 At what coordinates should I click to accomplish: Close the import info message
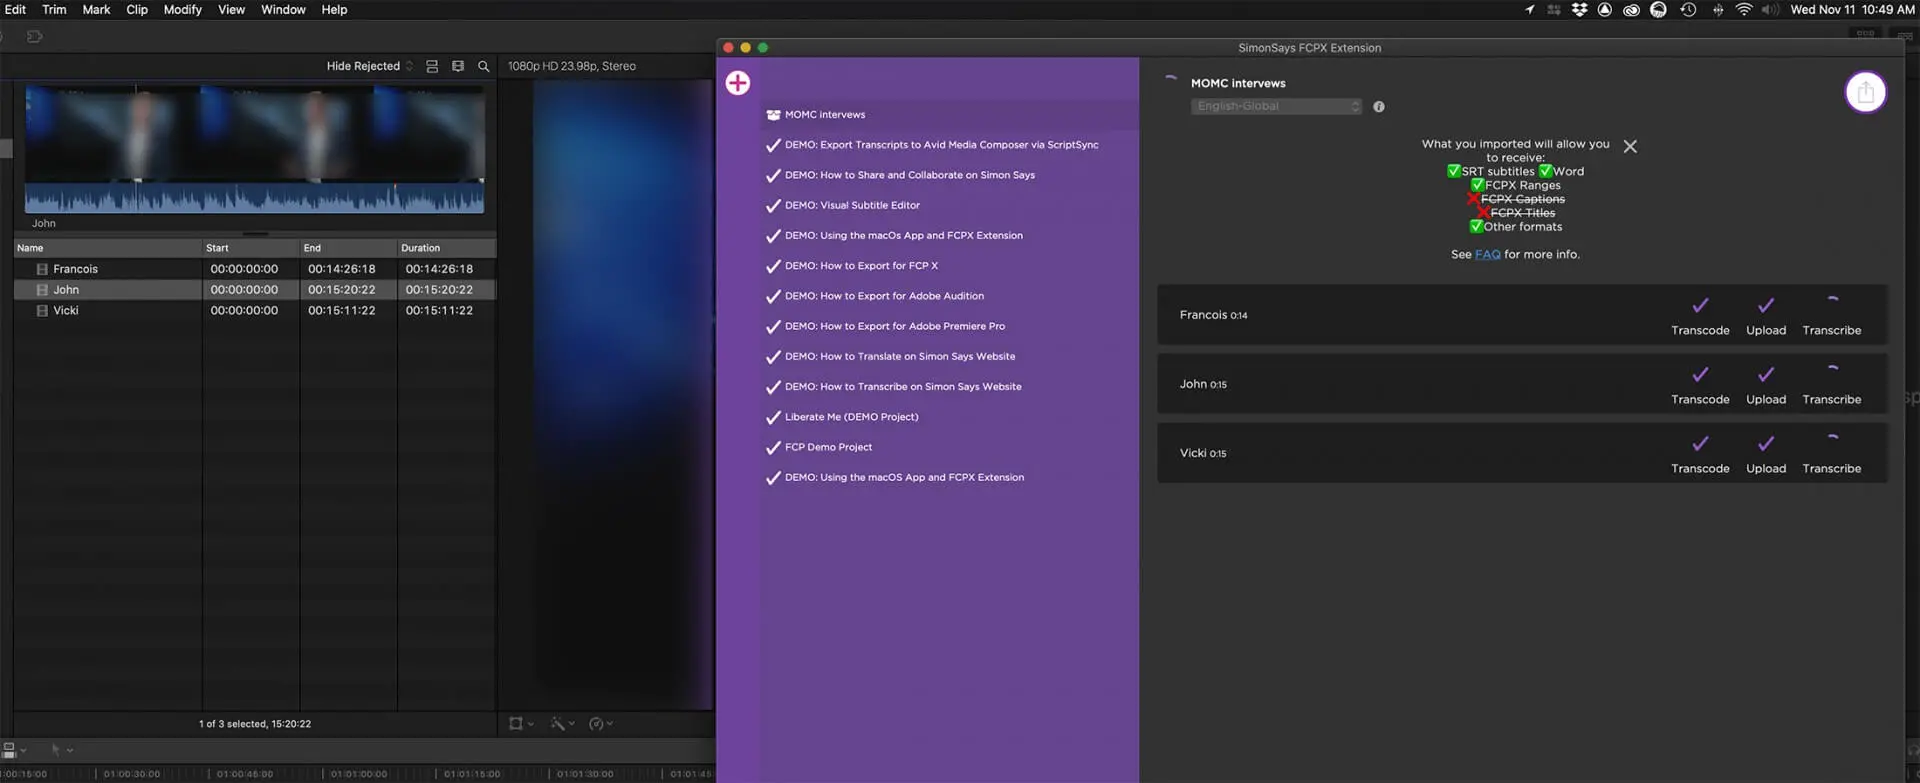click(x=1630, y=146)
